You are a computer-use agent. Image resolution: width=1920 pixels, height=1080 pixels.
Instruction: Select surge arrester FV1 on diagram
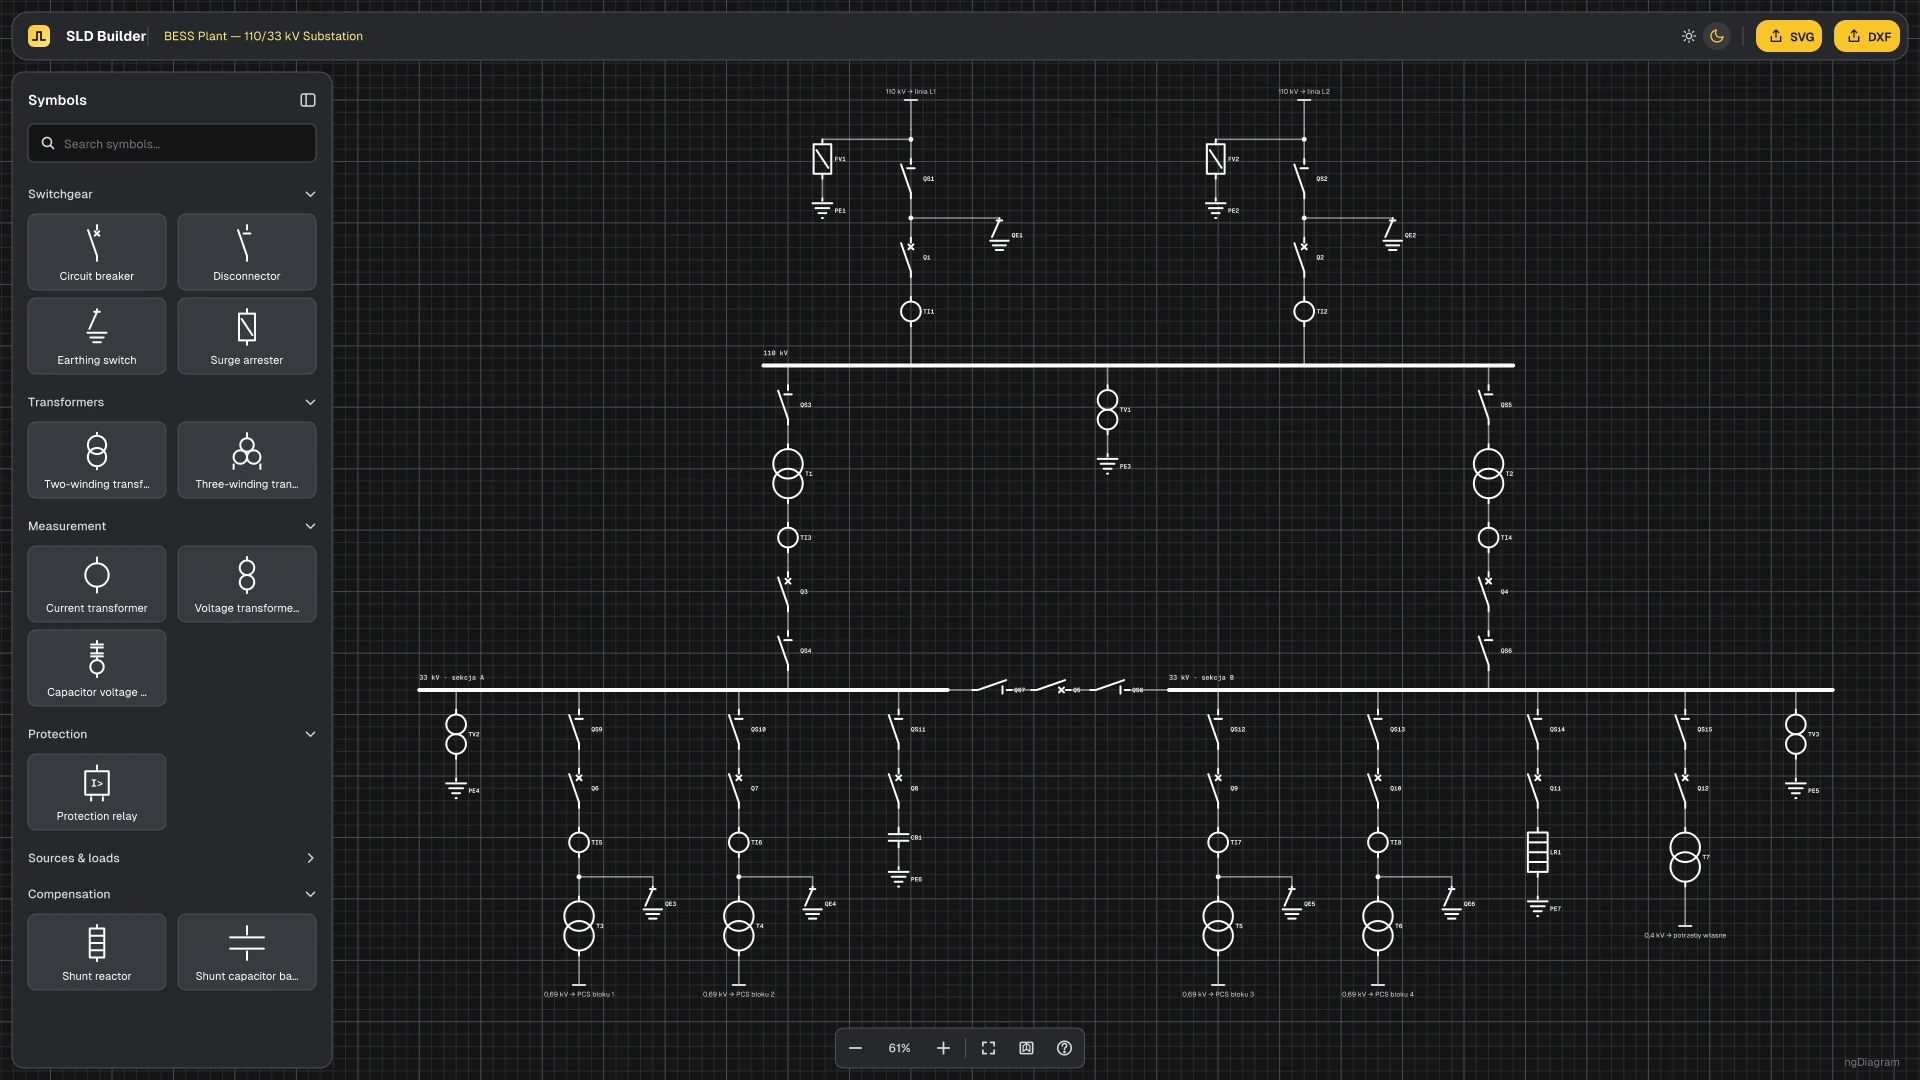pos(822,159)
